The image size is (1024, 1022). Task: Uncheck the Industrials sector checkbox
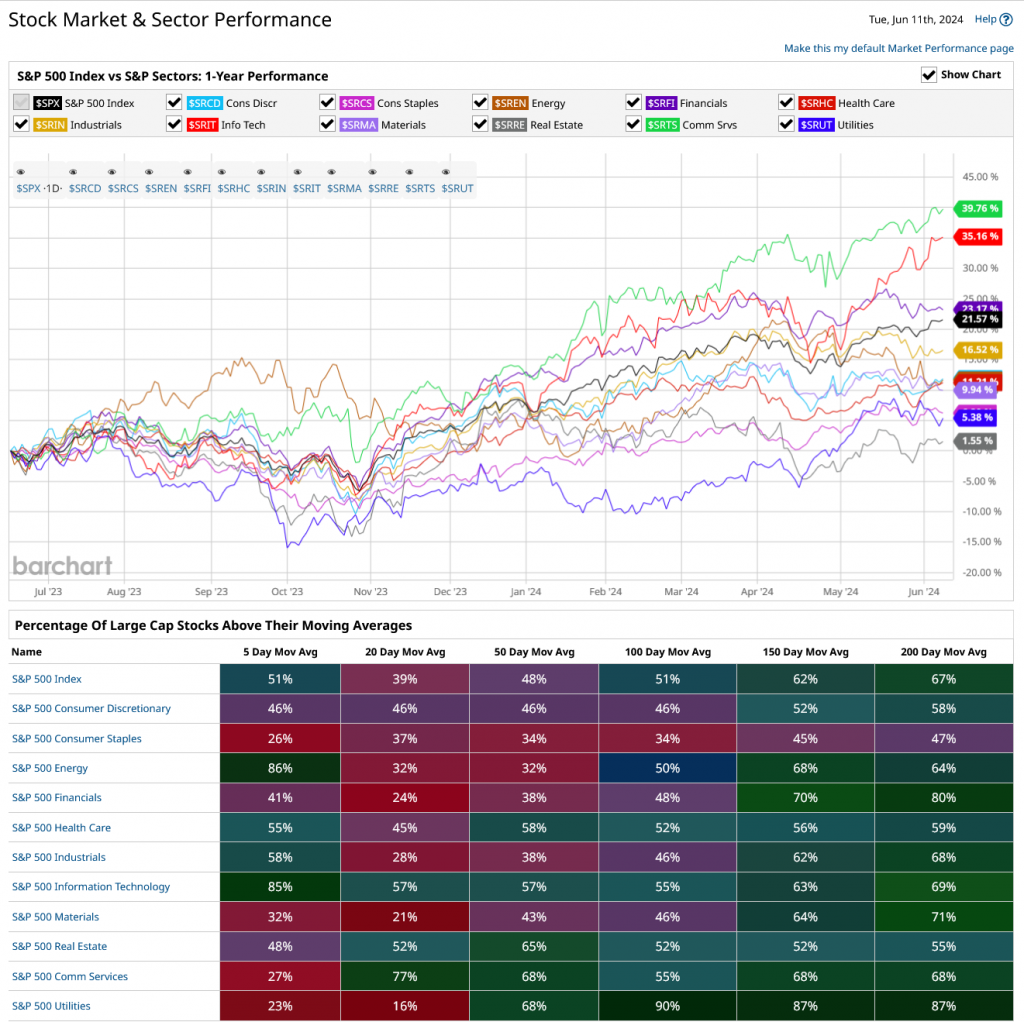click(22, 124)
